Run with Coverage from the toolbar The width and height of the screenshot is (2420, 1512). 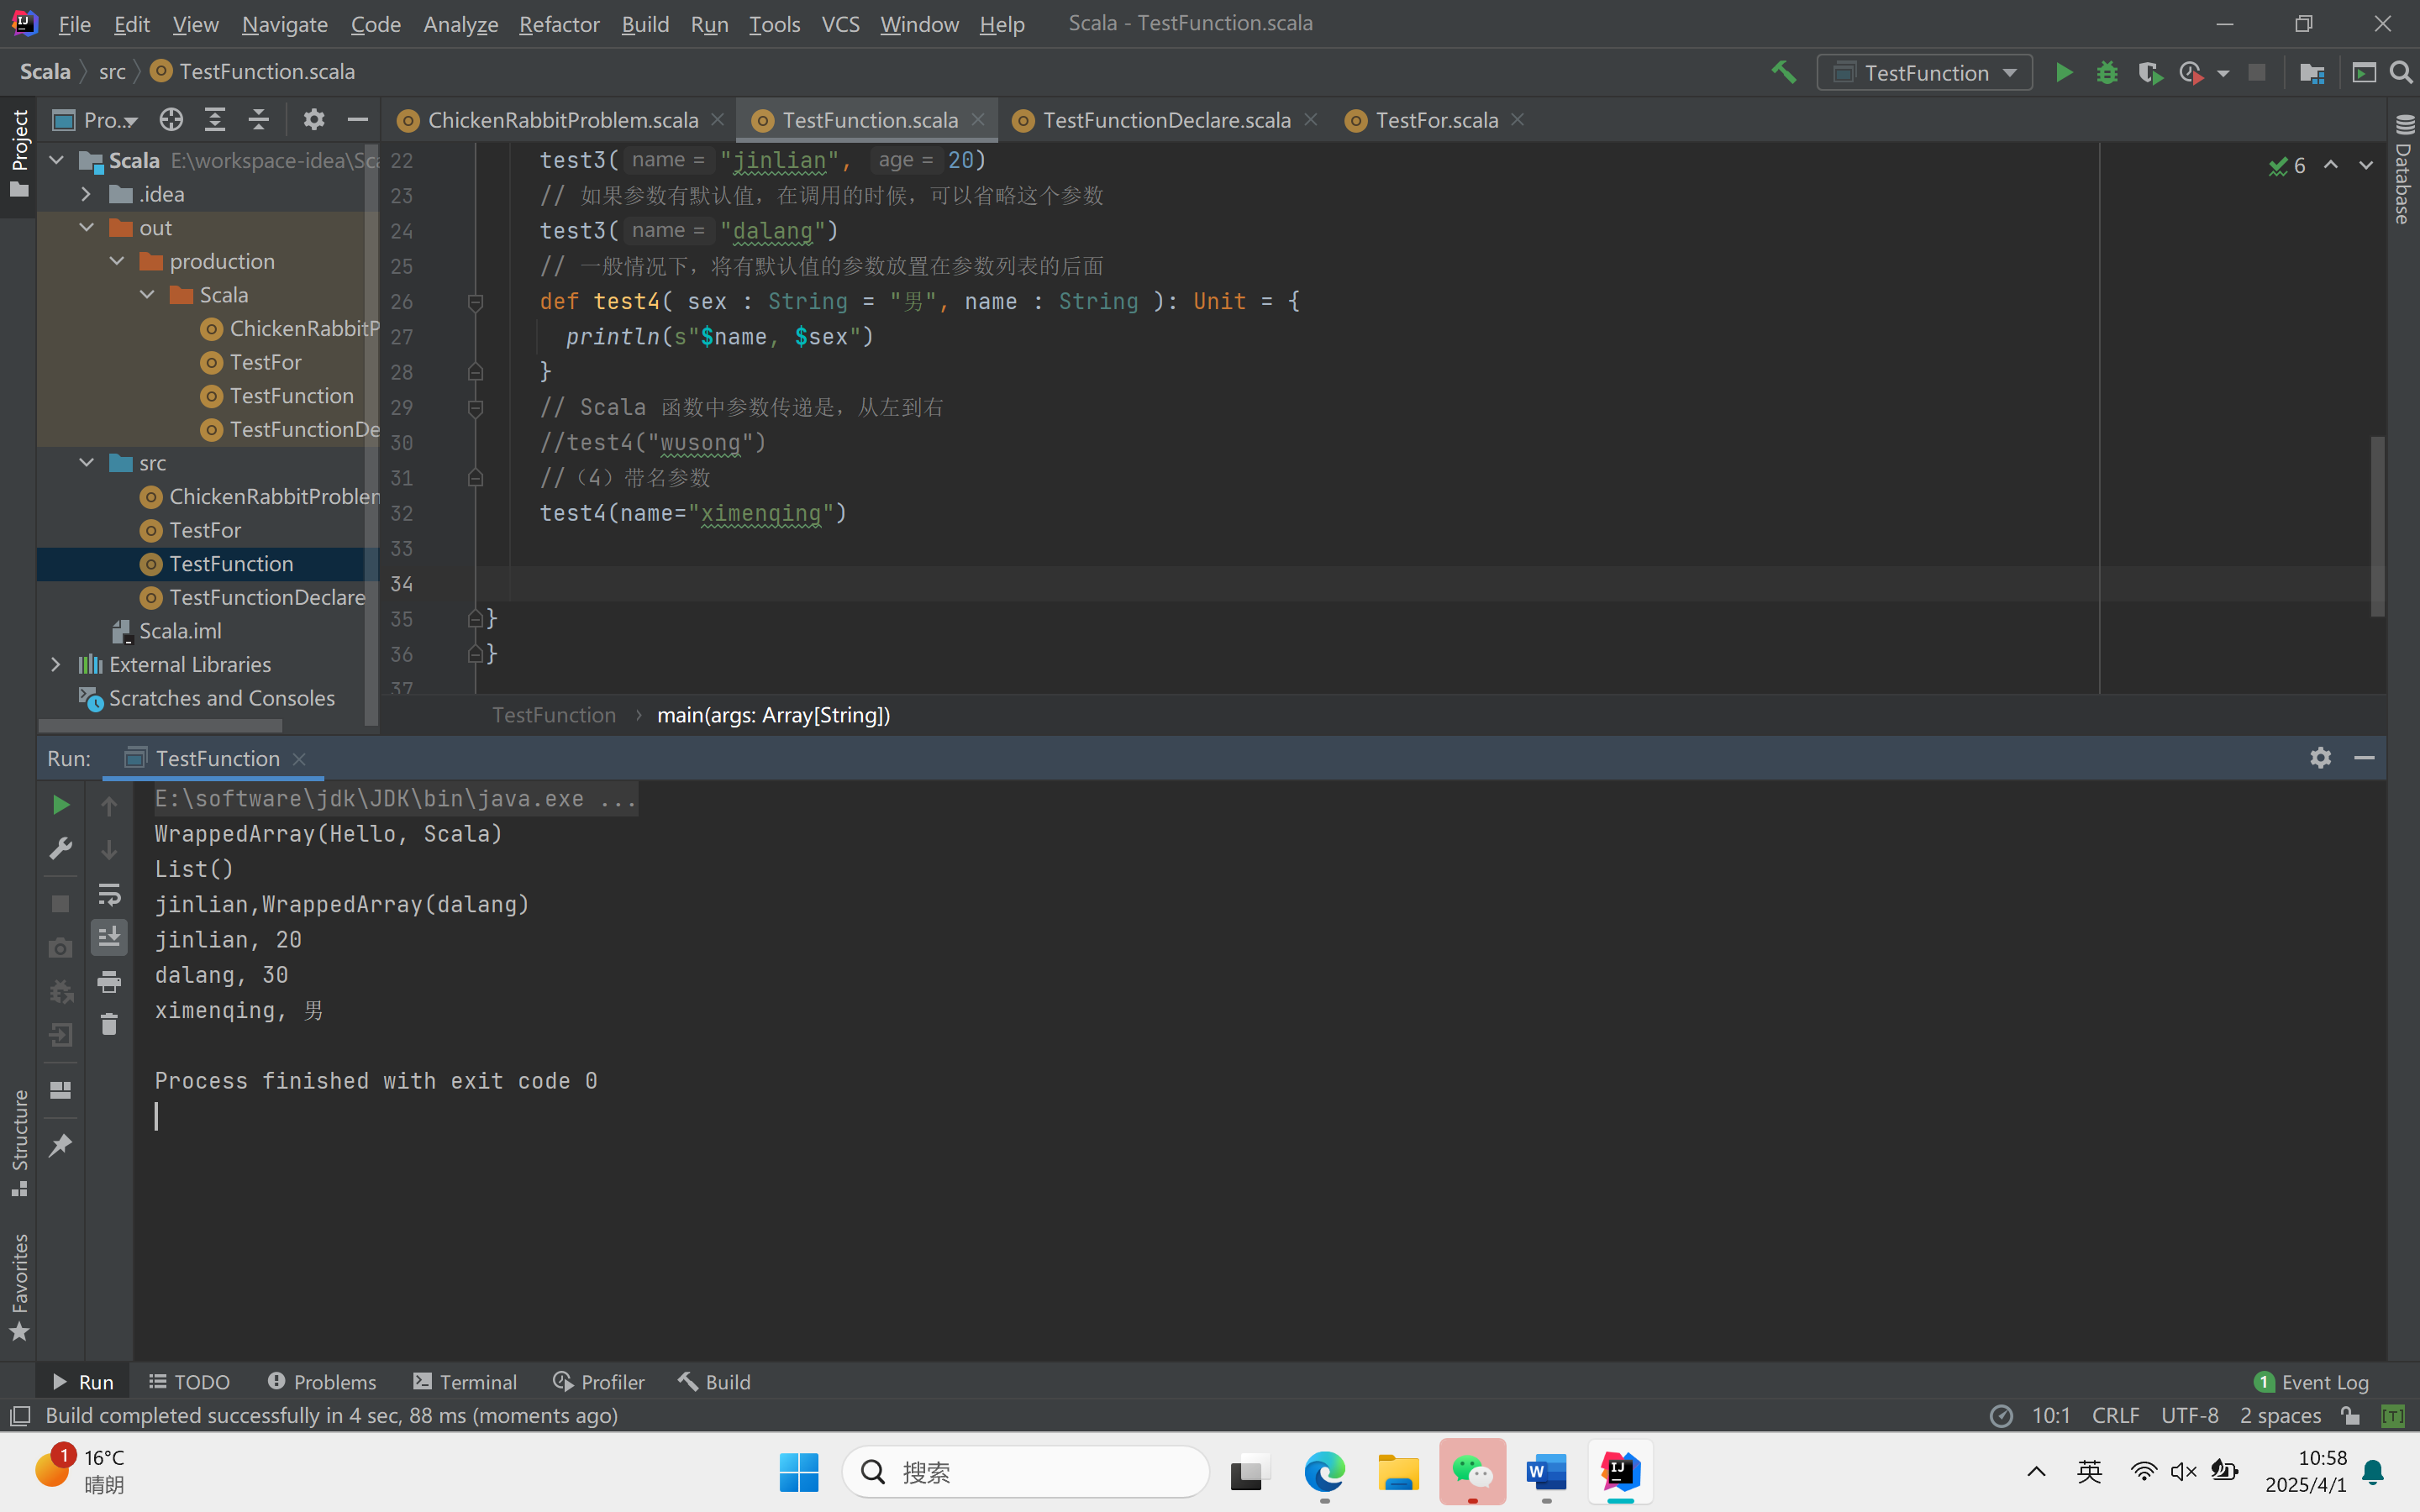2149,72
